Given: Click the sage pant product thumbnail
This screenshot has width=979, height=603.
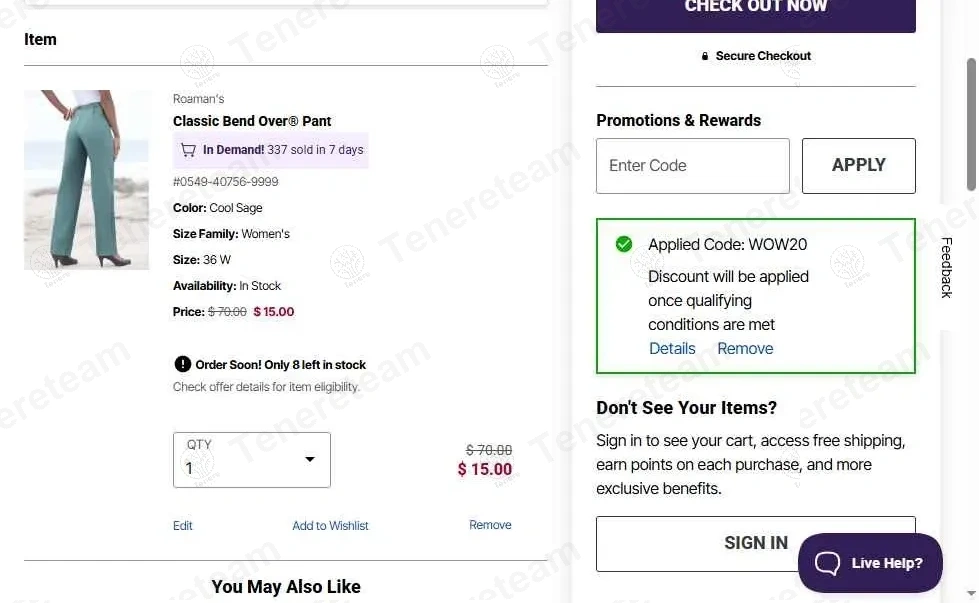Looking at the screenshot, I should coord(86,180).
